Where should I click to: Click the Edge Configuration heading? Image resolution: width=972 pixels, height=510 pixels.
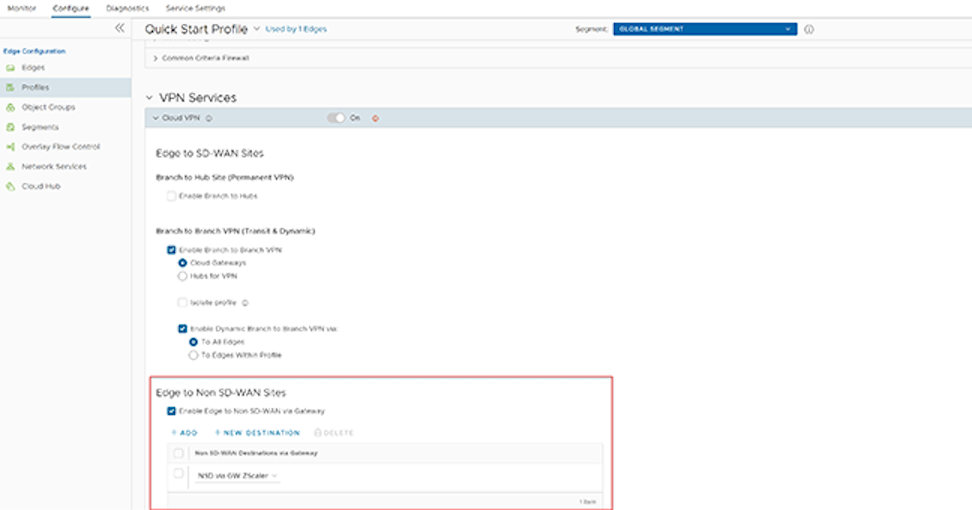coord(34,51)
